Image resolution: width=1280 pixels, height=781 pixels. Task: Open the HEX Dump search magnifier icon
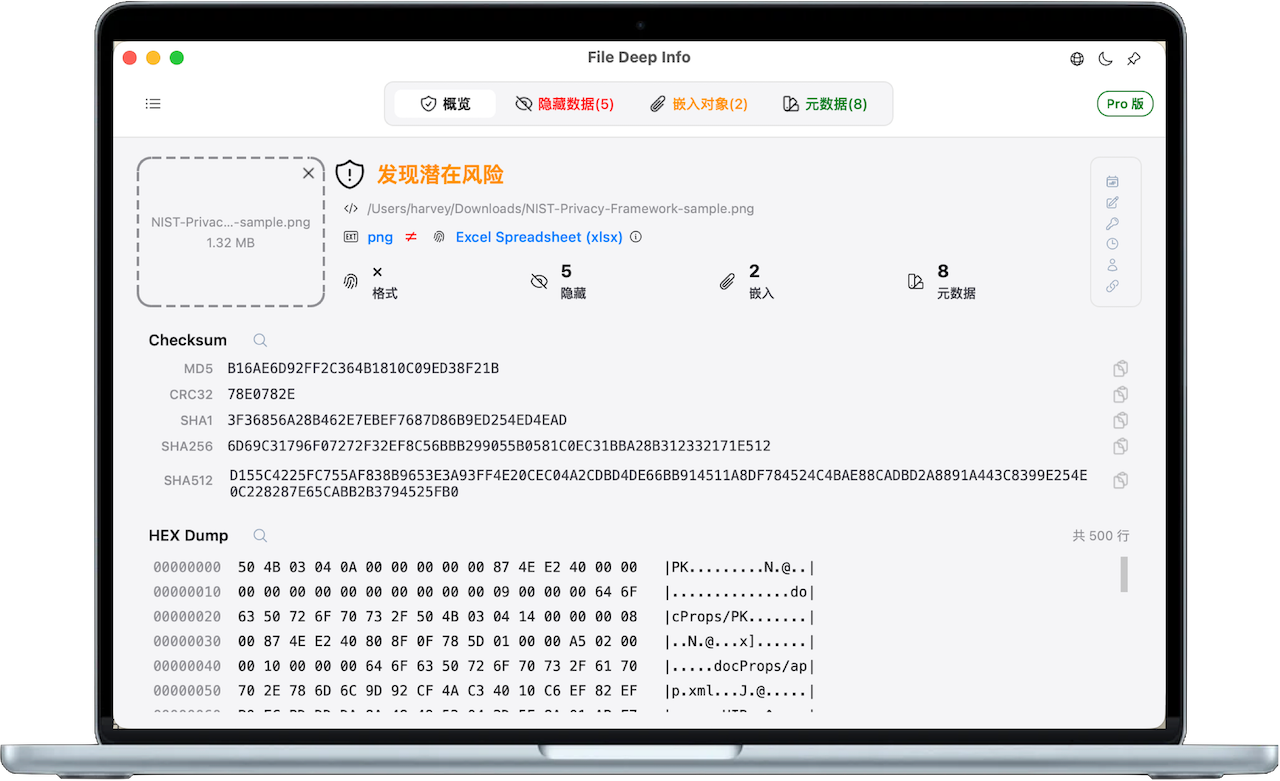click(259, 535)
